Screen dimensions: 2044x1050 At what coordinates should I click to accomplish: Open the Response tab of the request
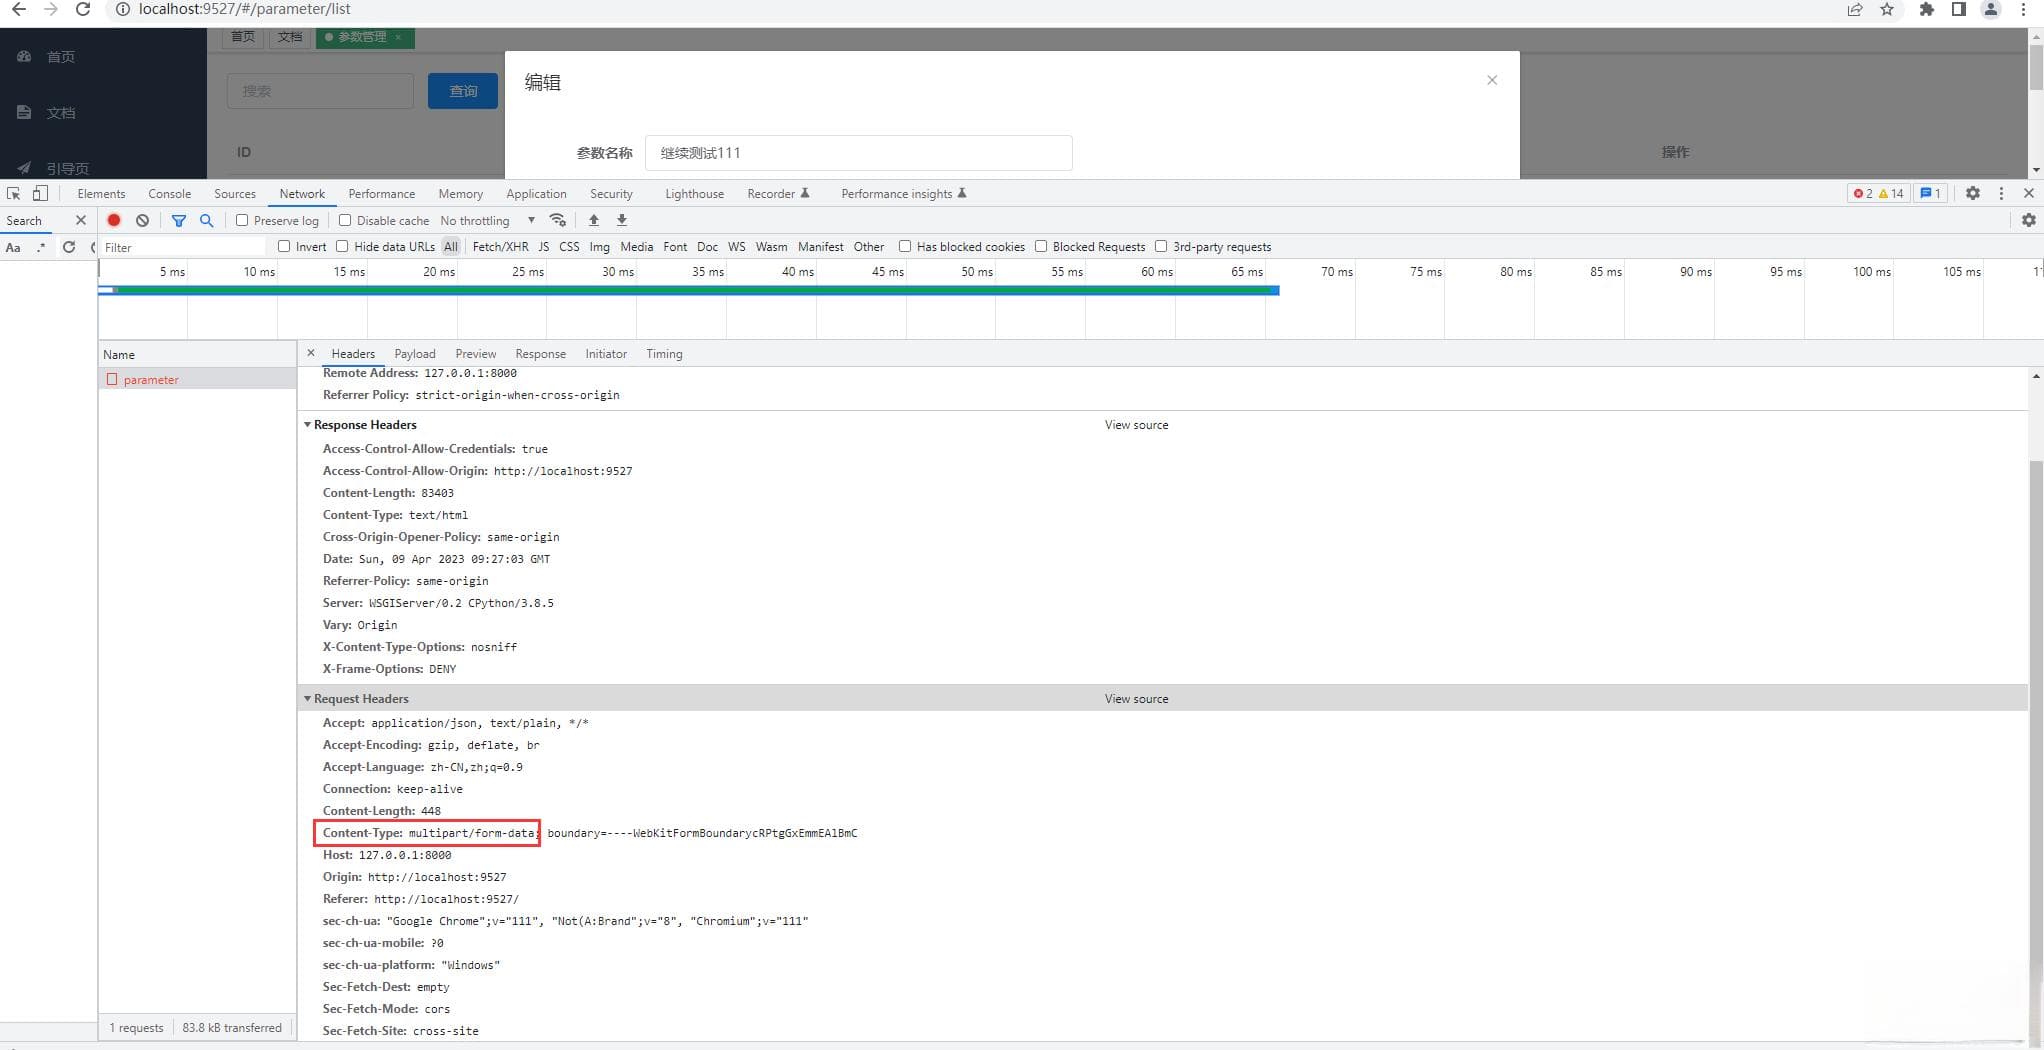[x=541, y=354]
